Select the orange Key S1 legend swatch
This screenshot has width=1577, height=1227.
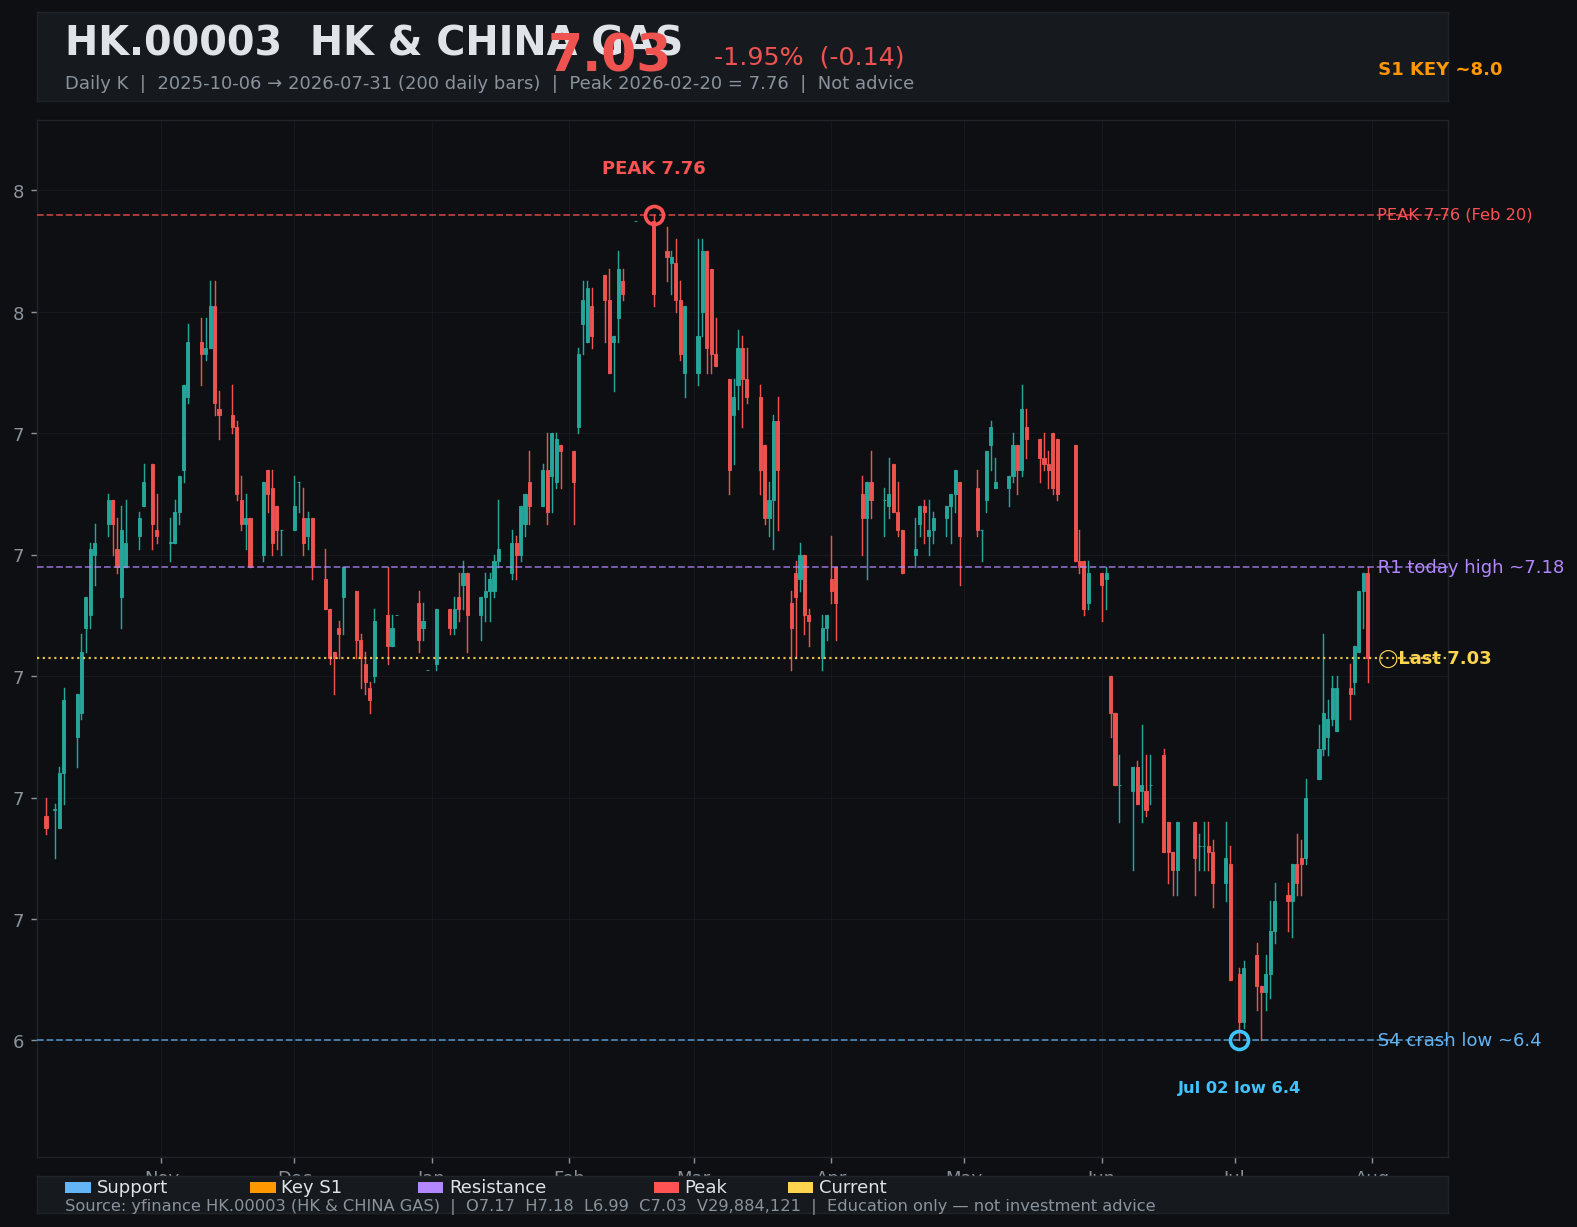[x=263, y=1187]
